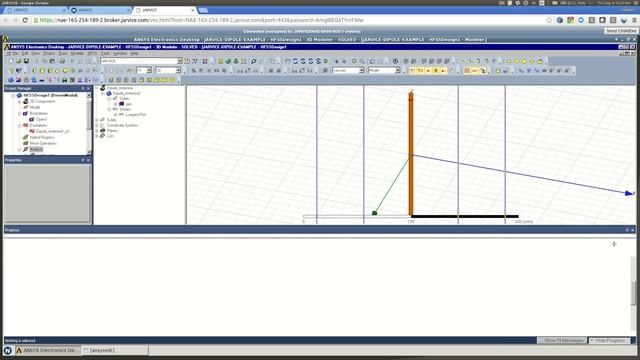Viewport: 640px width, 360px height.
Task: Open the HFSS menu
Action: (92, 53)
